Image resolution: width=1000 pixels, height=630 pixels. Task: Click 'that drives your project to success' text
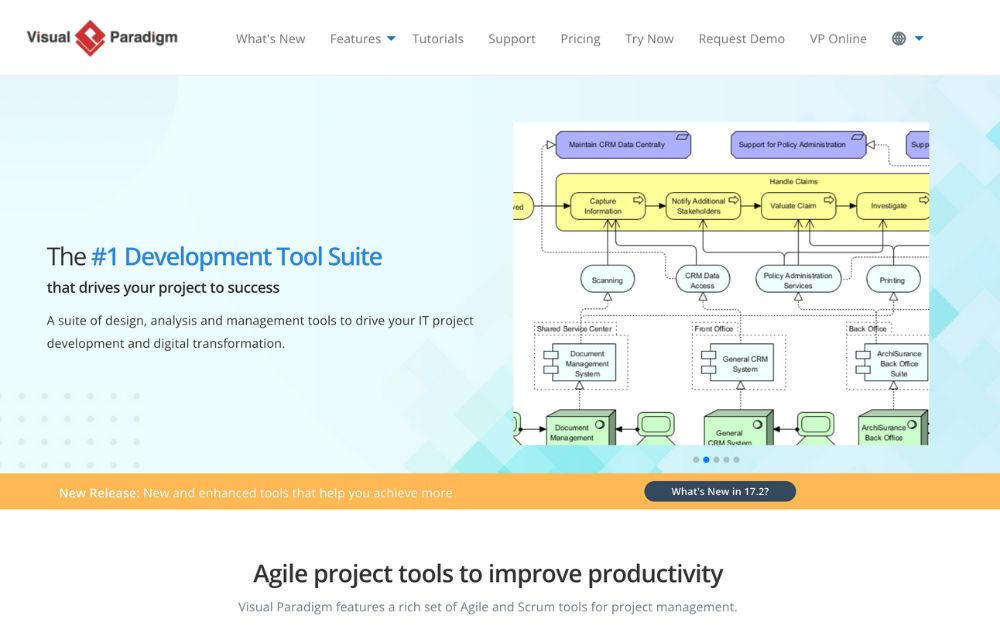tap(163, 288)
